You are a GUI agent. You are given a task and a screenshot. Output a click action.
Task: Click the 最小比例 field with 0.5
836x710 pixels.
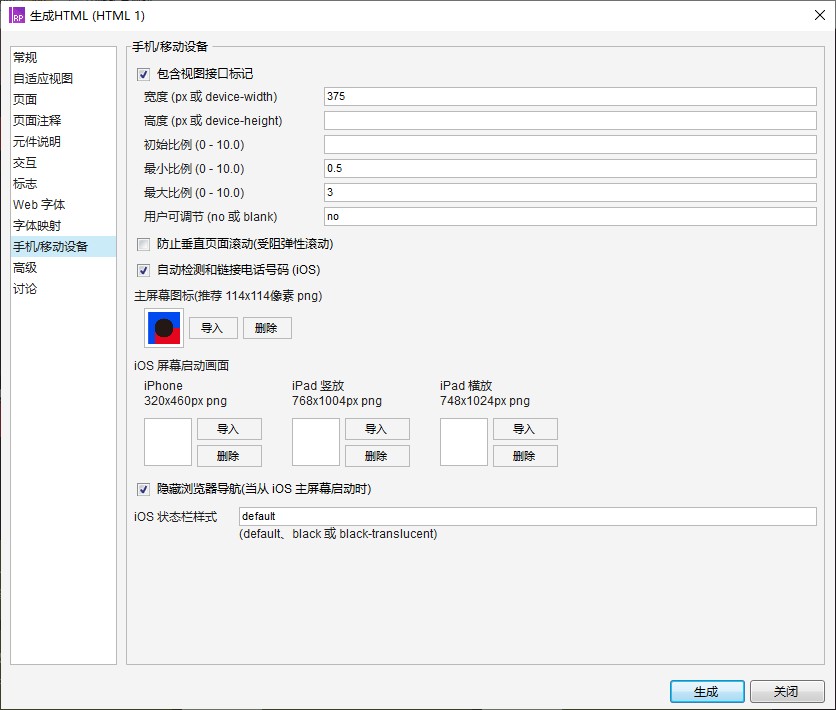[x=570, y=168]
